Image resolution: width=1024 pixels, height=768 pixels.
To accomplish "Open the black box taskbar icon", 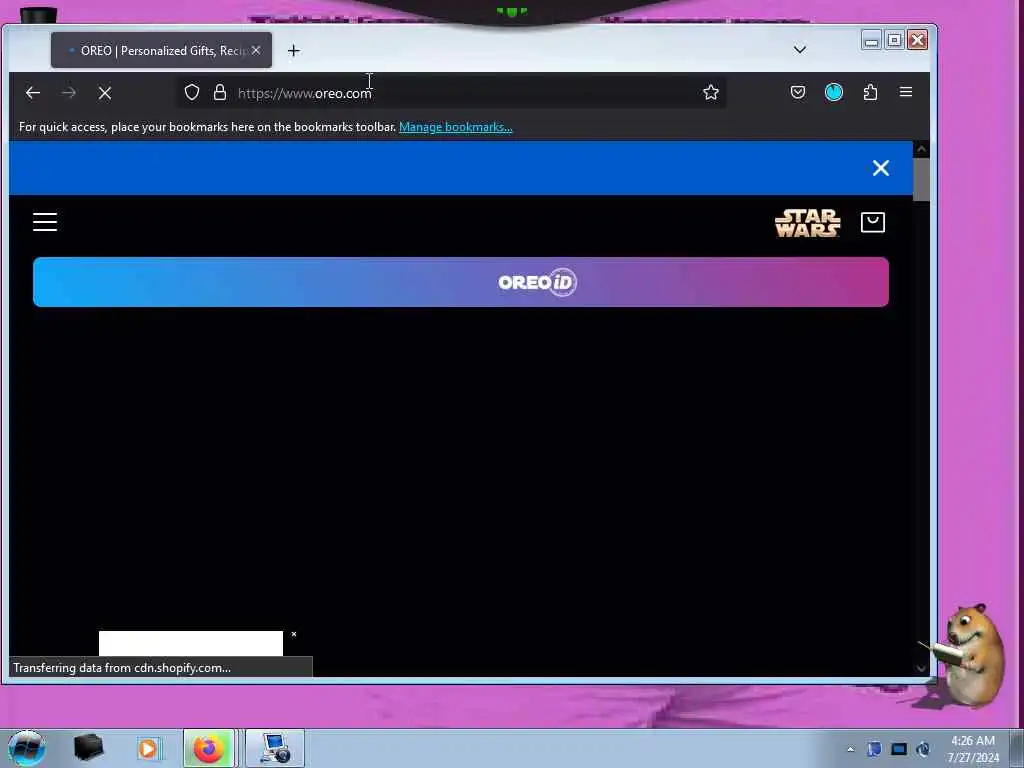I will [x=89, y=748].
